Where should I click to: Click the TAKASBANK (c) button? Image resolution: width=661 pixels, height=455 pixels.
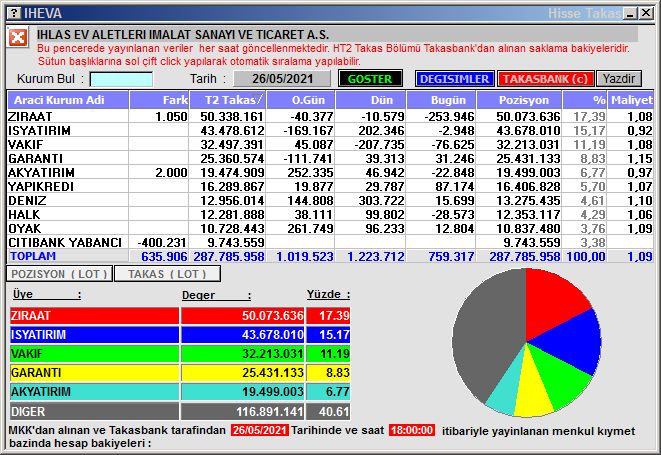click(545, 79)
